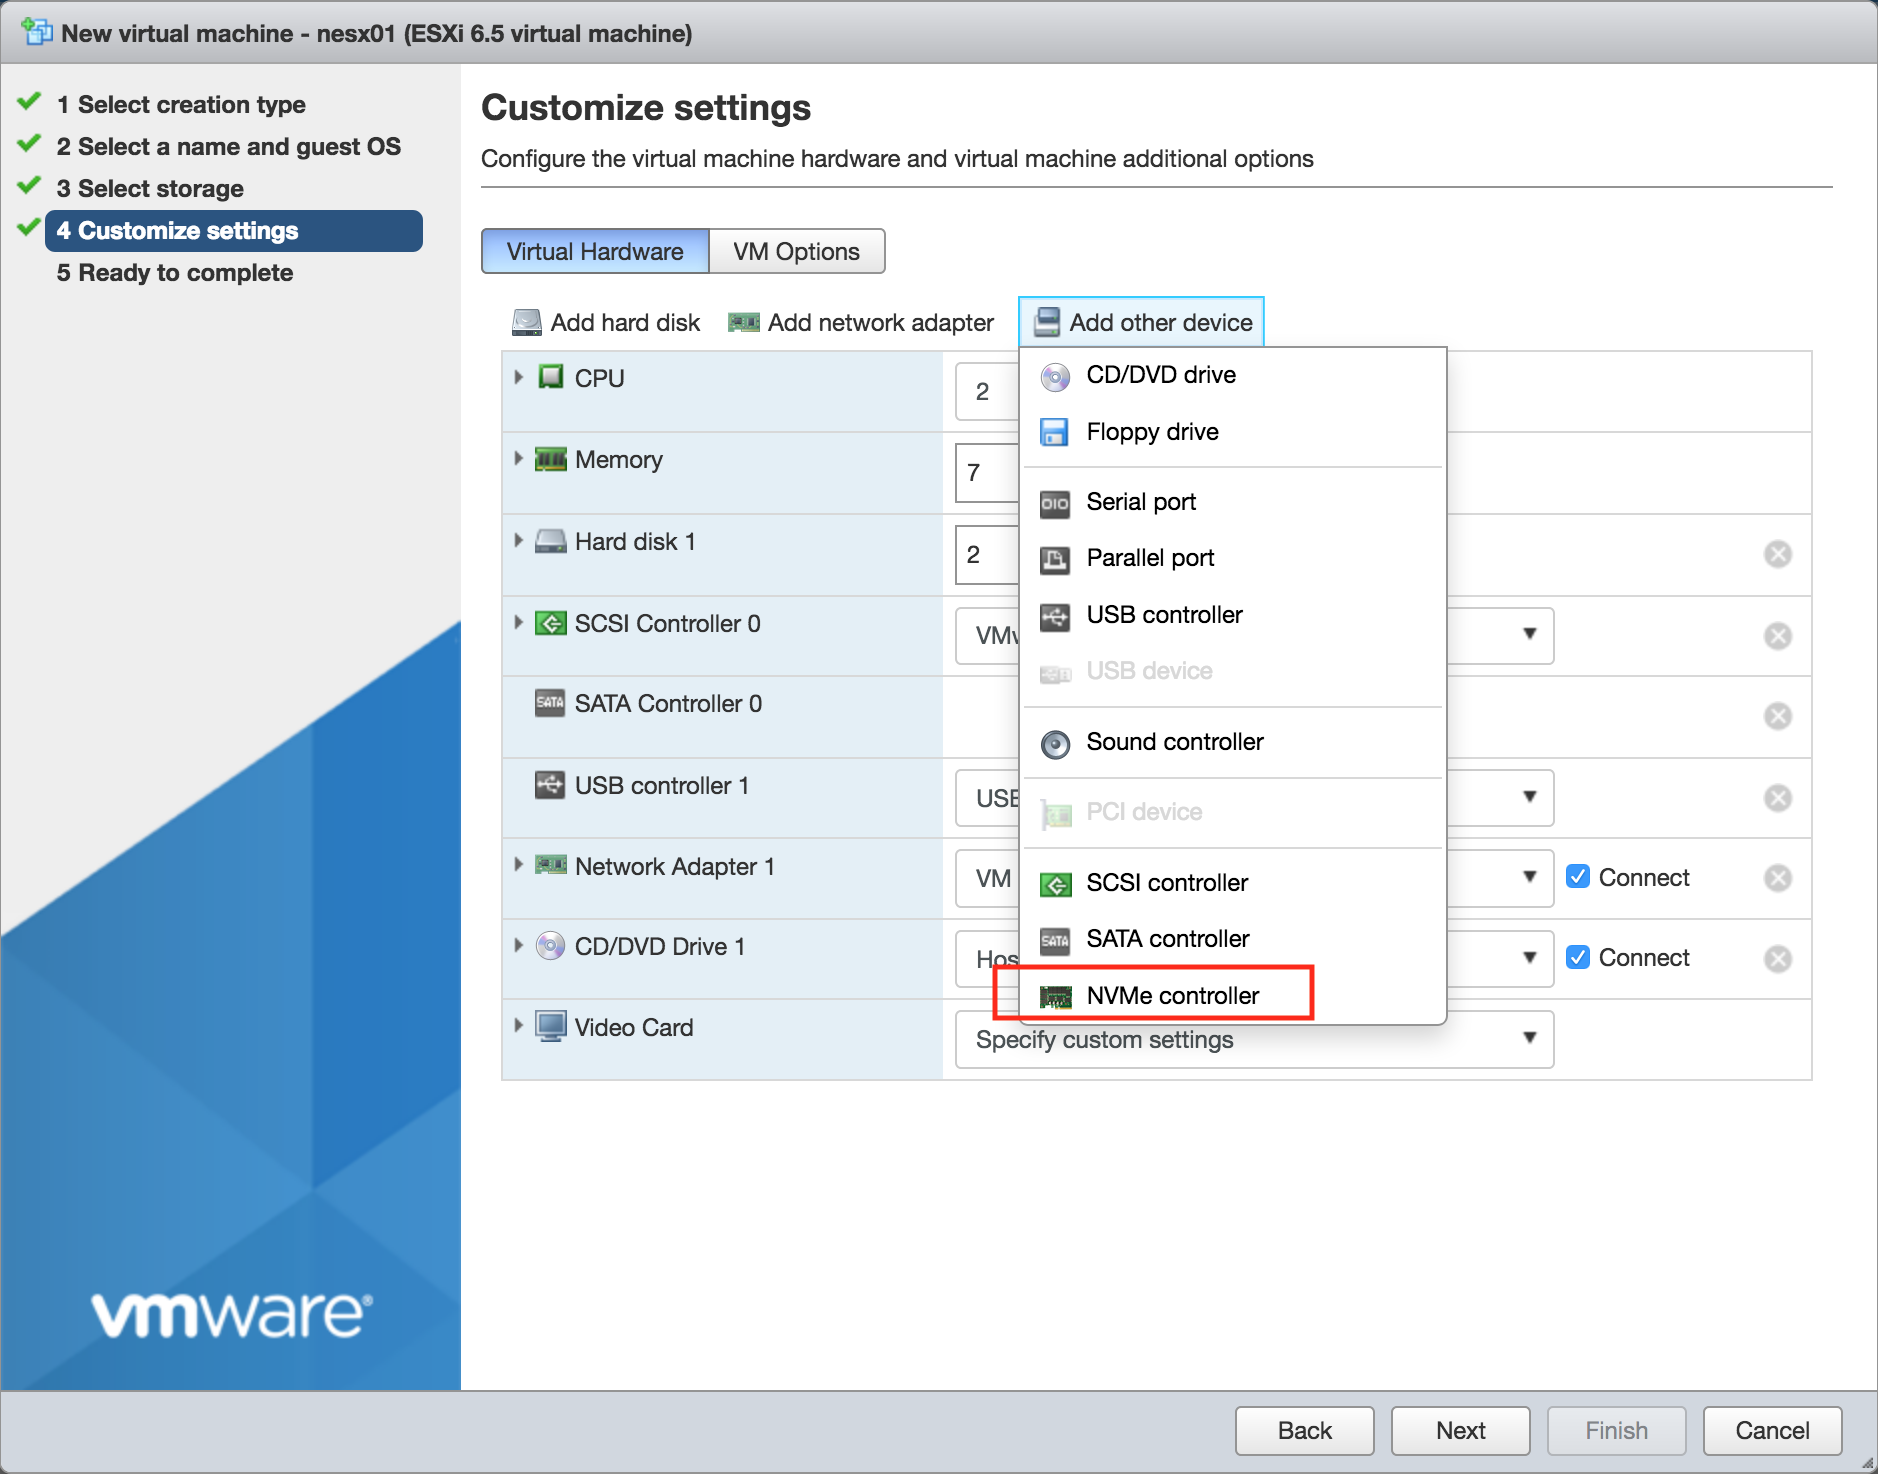
Task: Click the USB controller 1 icon
Action: (x=550, y=785)
